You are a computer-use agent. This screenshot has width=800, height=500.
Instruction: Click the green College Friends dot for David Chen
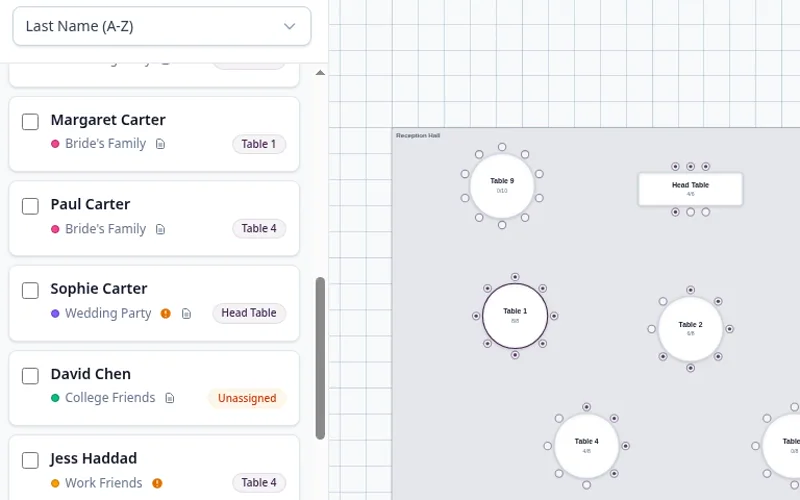click(x=55, y=398)
